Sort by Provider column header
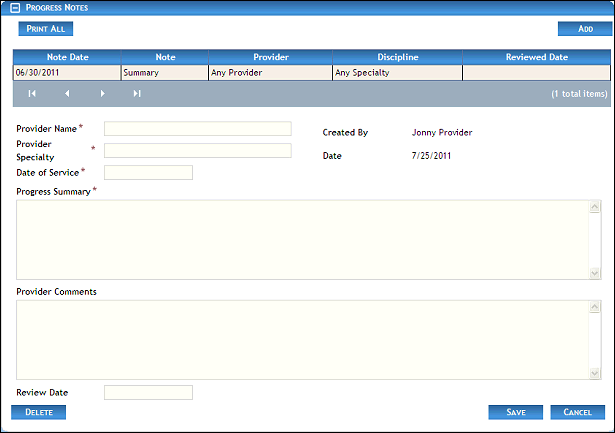Image resolution: width=615 pixels, height=433 pixels. coord(269,58)
